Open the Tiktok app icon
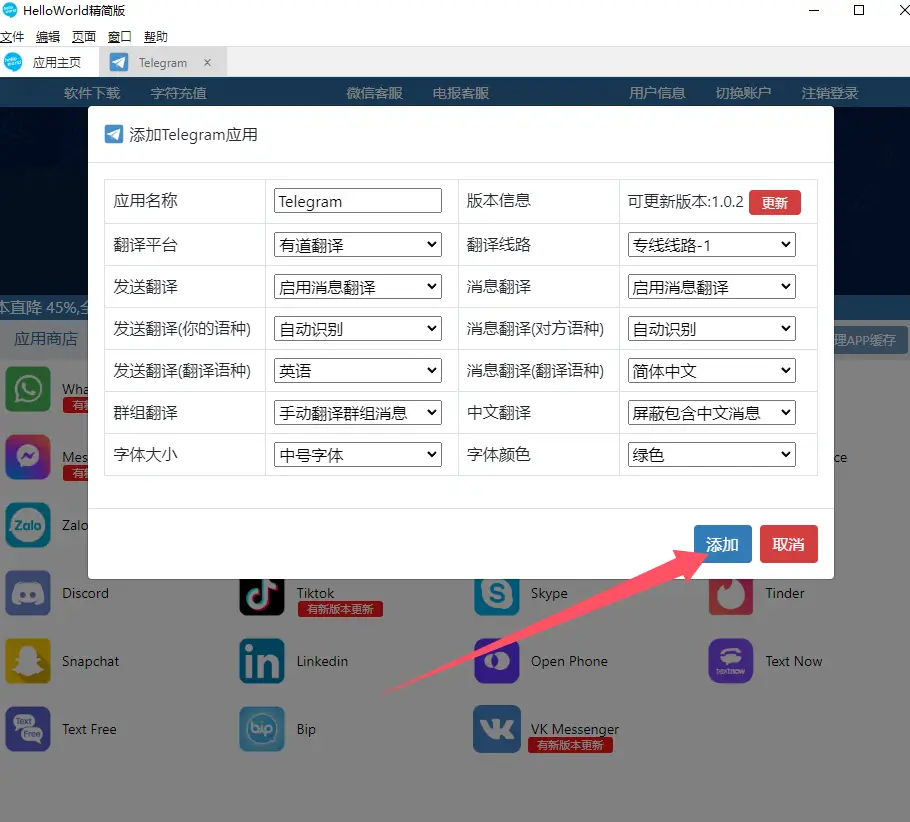 coord(262,596)
